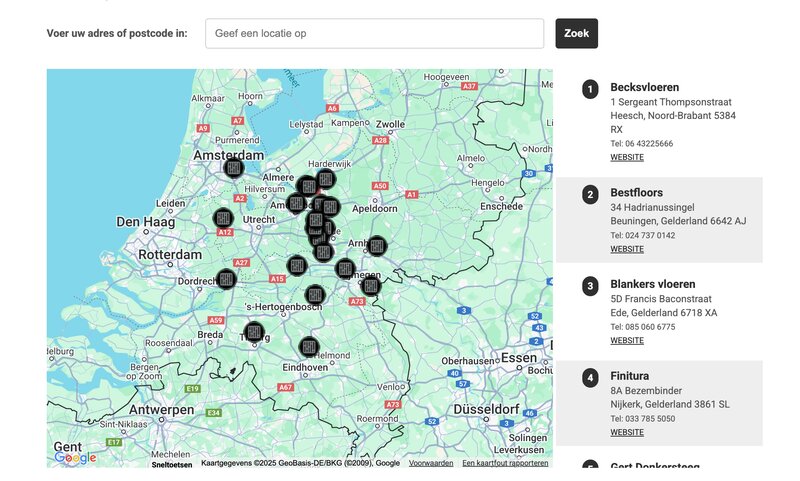The image size is (800, 481).
Task: Click the marker directly above 's-Hertogenbosch label
Action: [315, 295]
